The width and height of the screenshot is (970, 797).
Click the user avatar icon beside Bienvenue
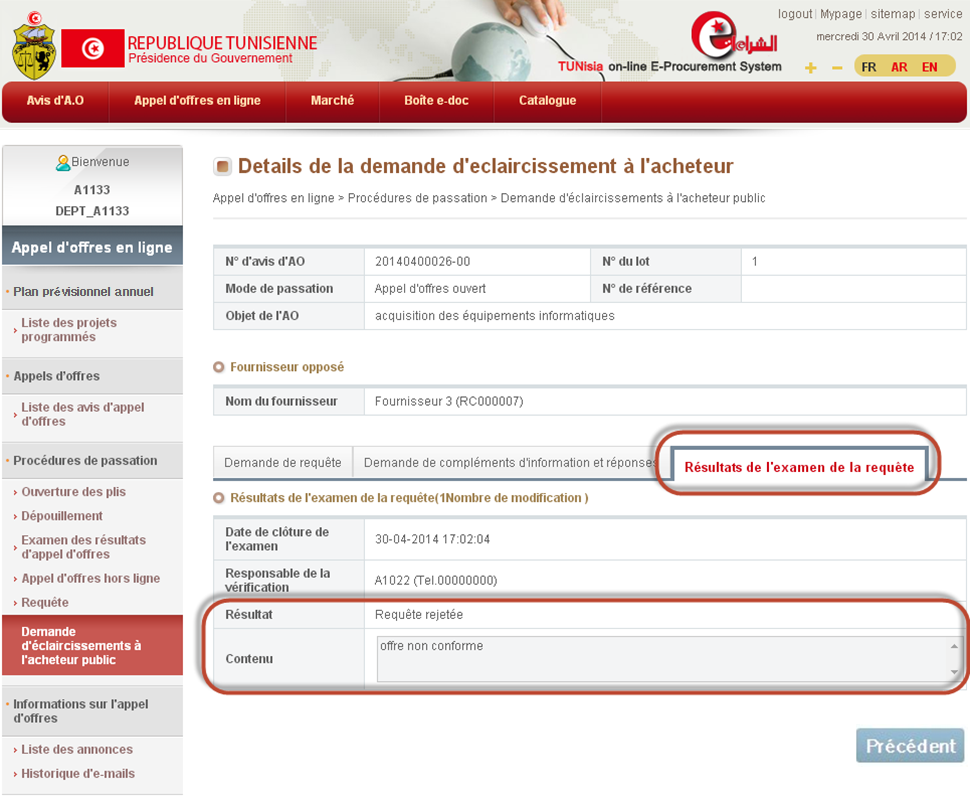[62, 162]
